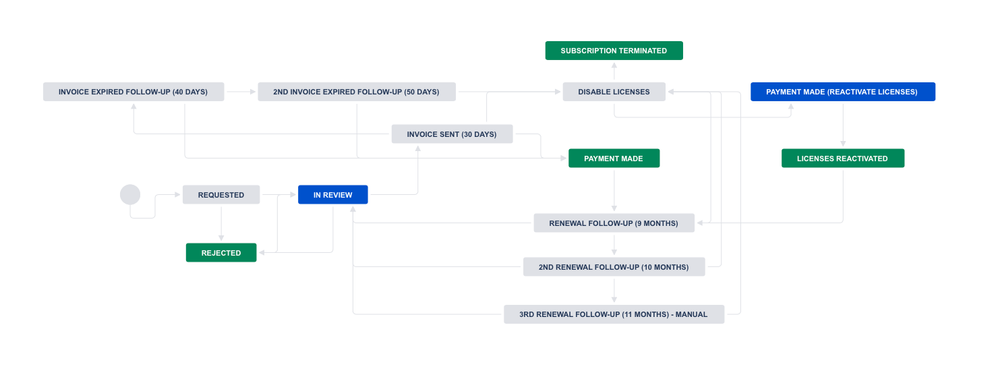Click the arrow between REQUESTED and IN REVIEW
The height and width of the screenshot is (375, 998).
[279, 195]
